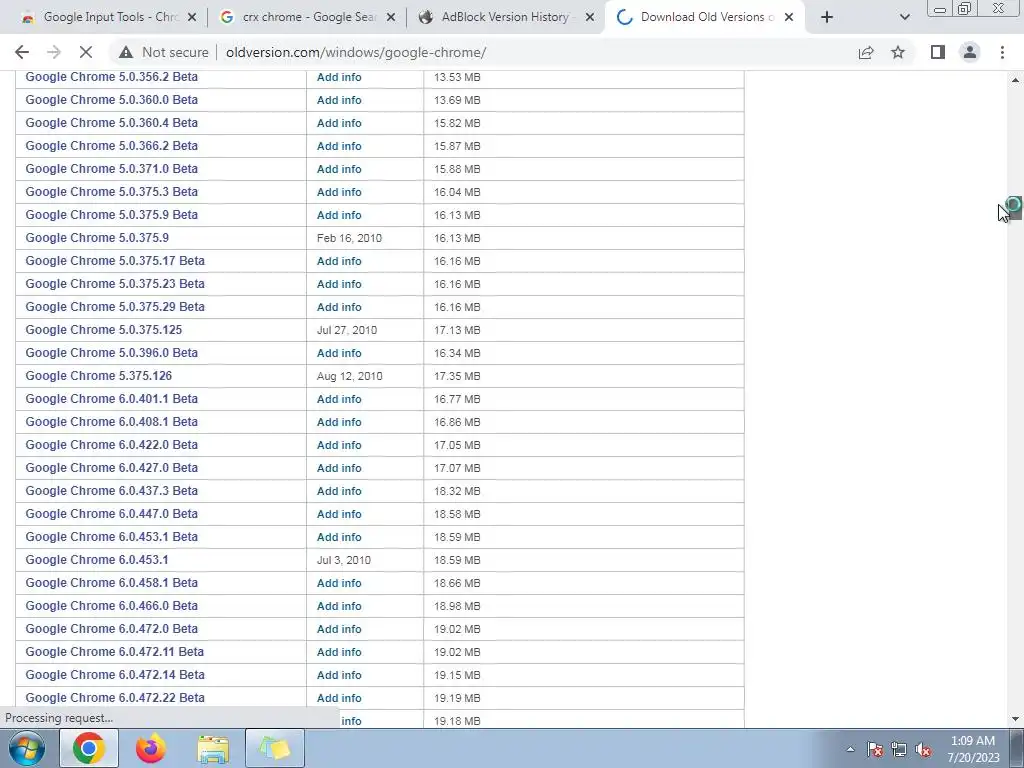Image resolution: width=1024 pixels, height=768 pixels.
Task: Click Add info for Chrome 6.0.466.0 Beta
Action: click(339, 606)
